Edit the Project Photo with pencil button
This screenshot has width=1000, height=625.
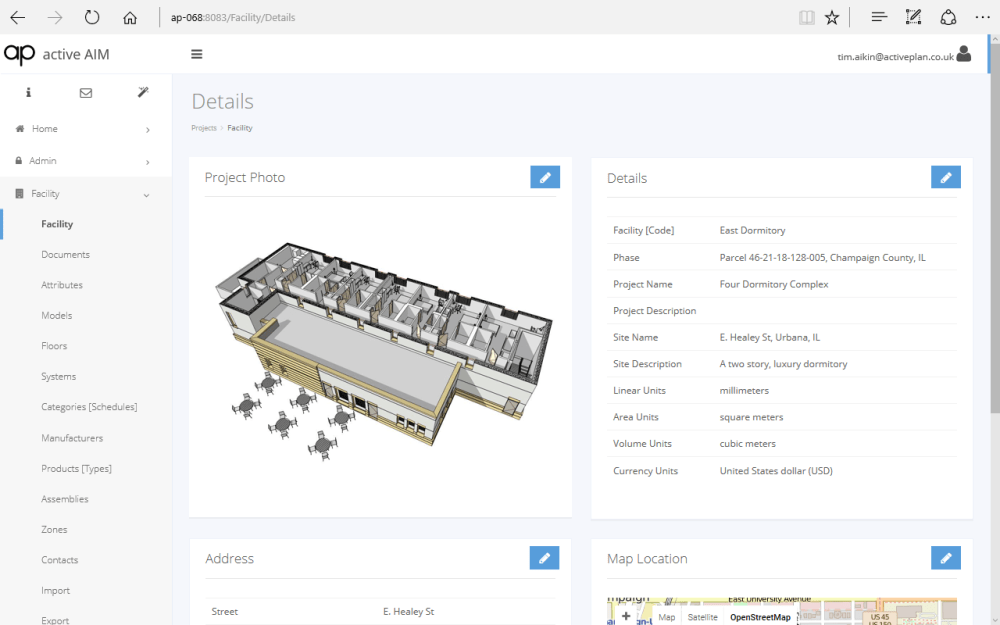click(545, 177)
